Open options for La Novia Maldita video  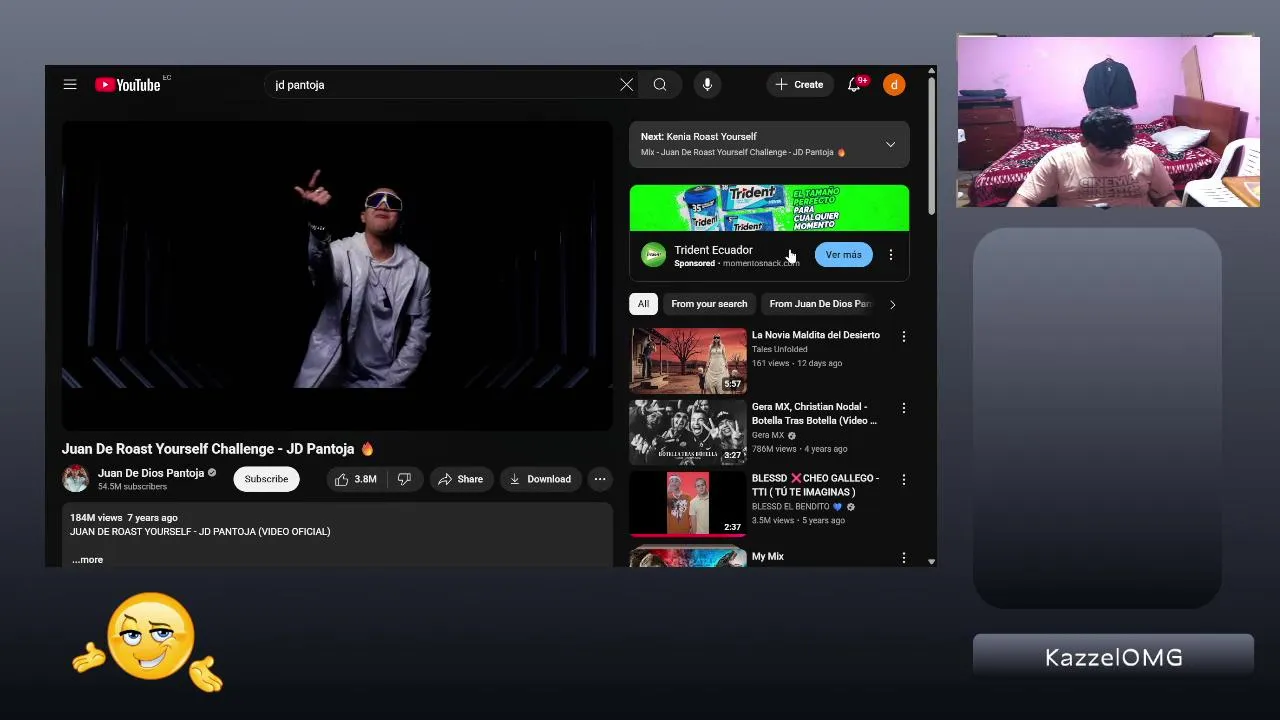(904, 337)
